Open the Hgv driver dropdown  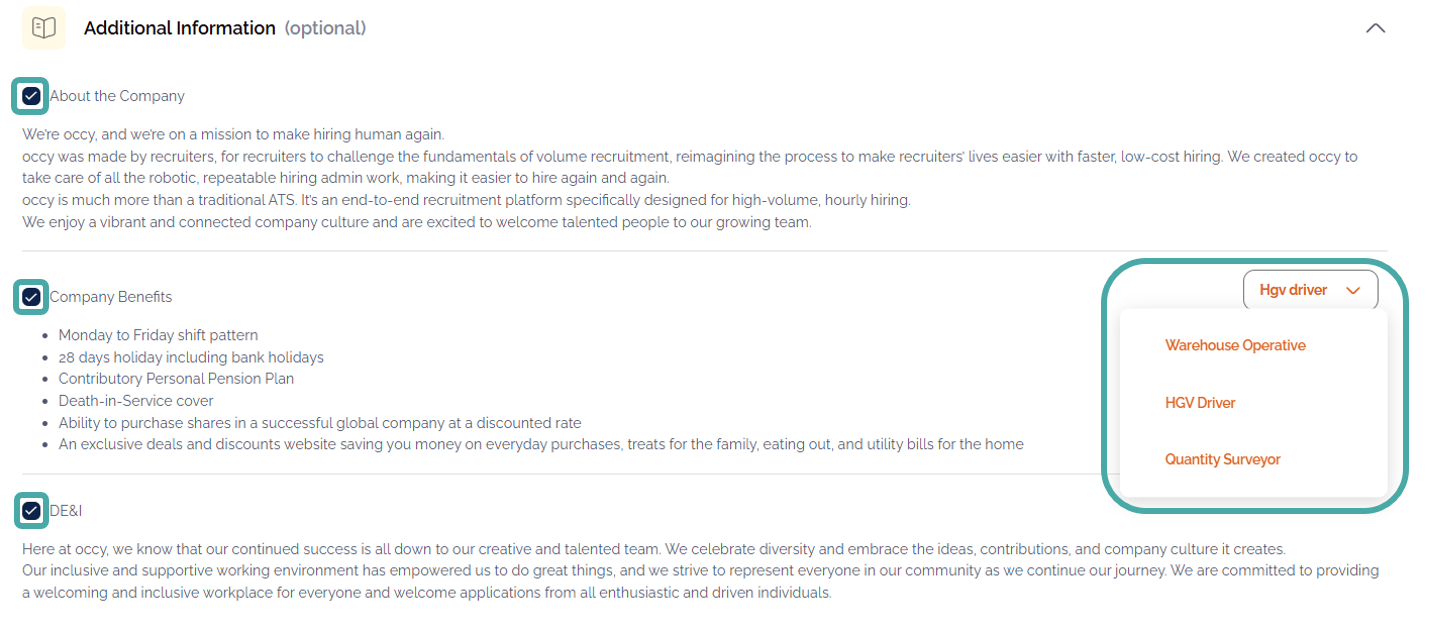coord(1310,290)
